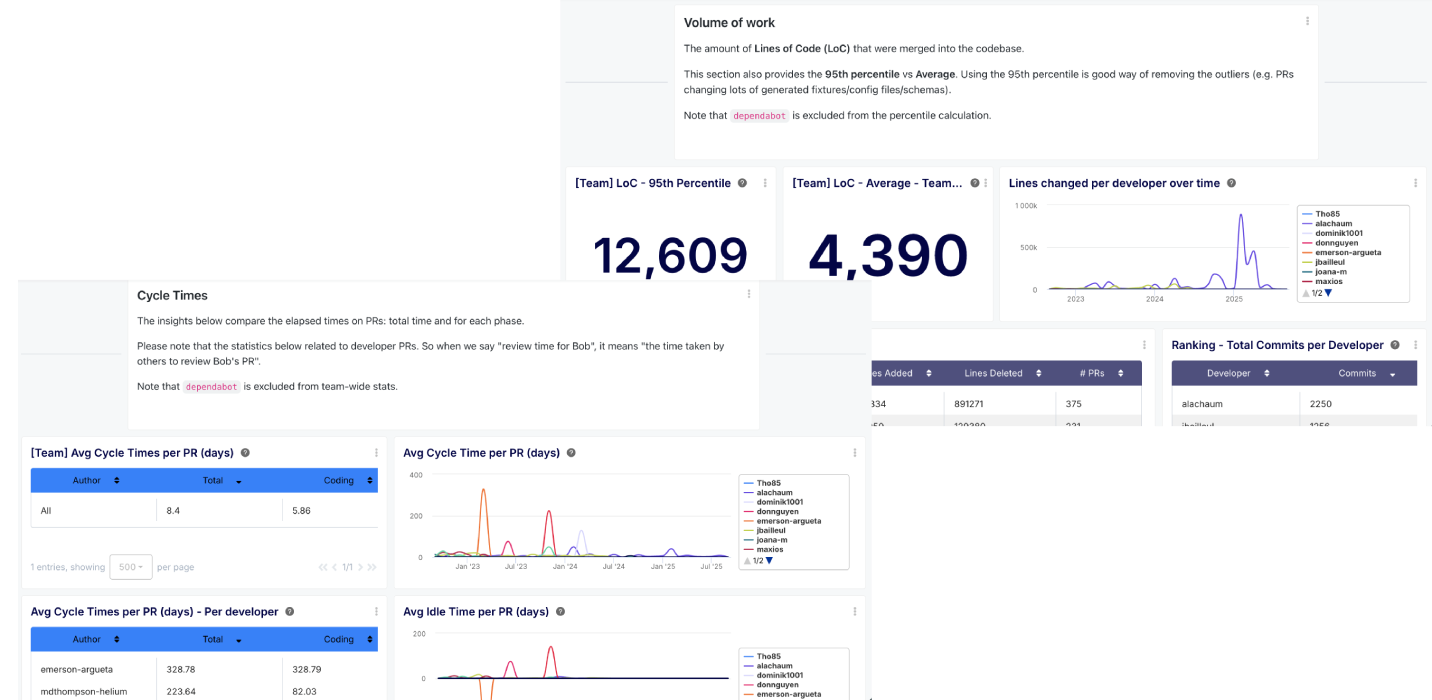Open the Cycle Times panel kebab menu
1432x700 pixels.
(x=749, y=294)
